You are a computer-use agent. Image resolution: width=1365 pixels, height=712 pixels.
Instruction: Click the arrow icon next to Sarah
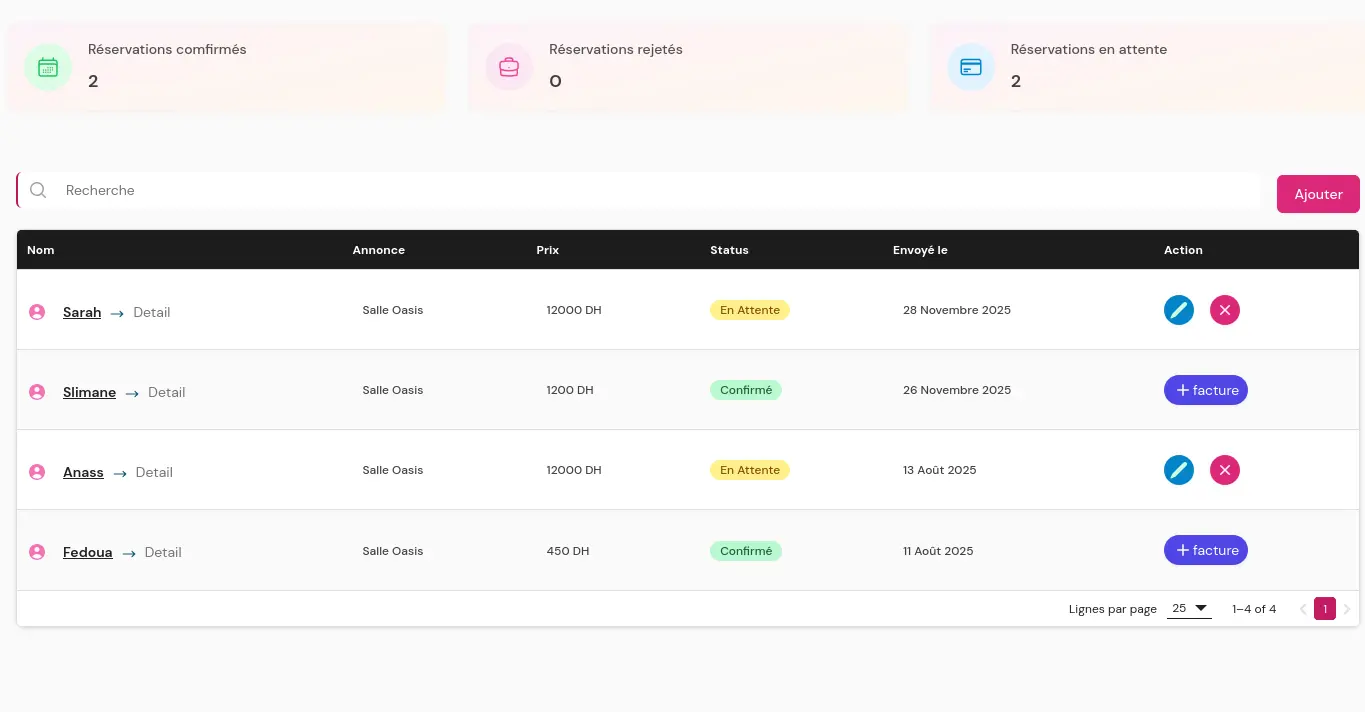pos(117,313)
